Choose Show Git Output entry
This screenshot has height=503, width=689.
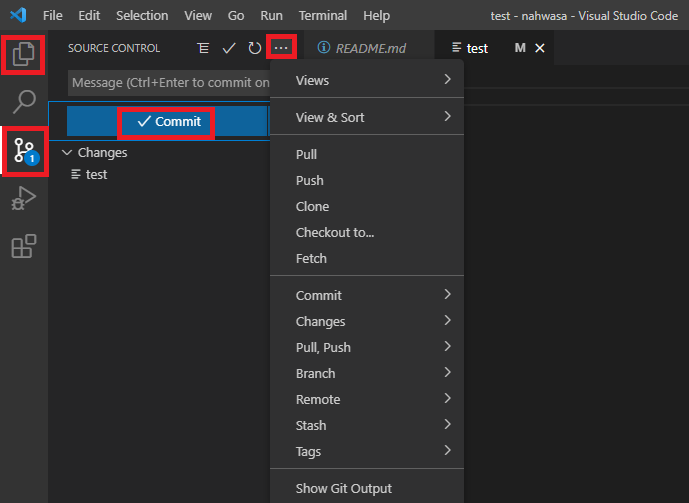coord(367,488)
